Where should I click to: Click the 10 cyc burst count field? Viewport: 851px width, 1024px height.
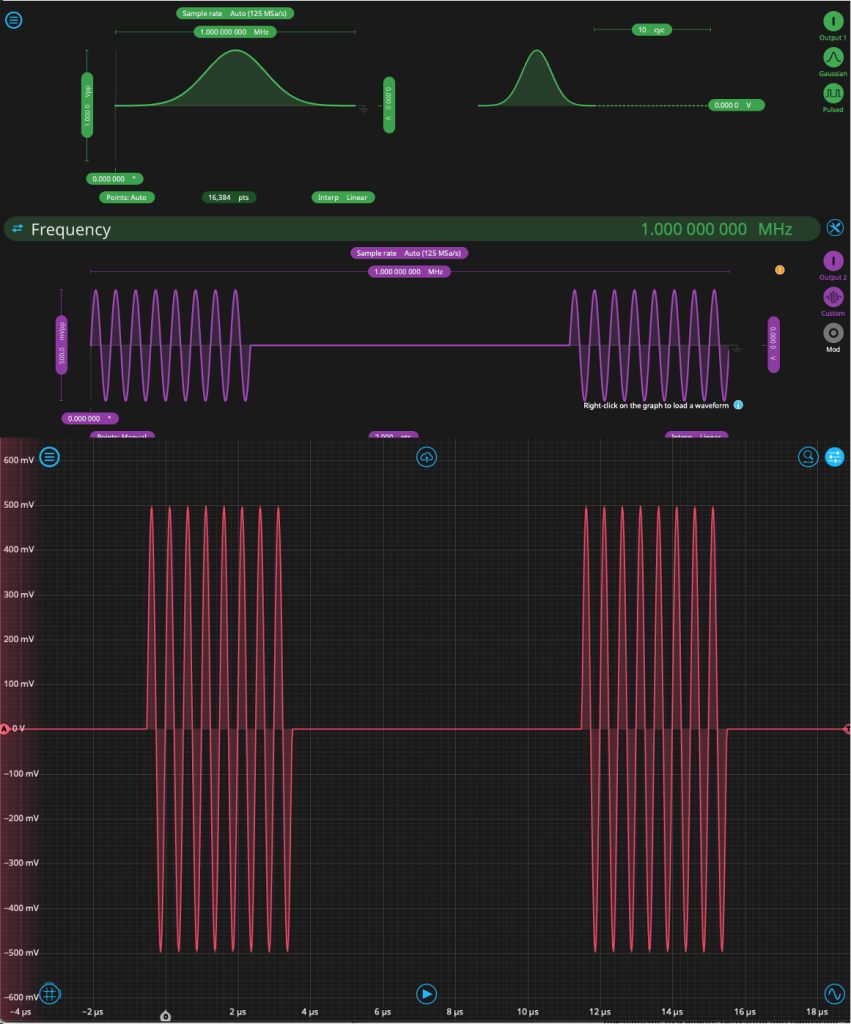point(651,30)
